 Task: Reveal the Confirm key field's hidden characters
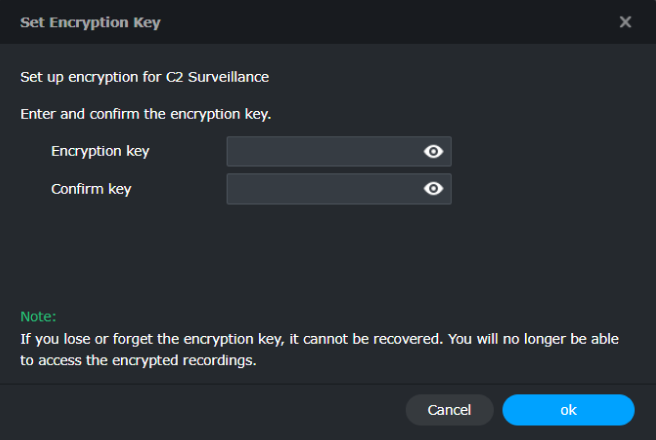click(x=433, y=189)
